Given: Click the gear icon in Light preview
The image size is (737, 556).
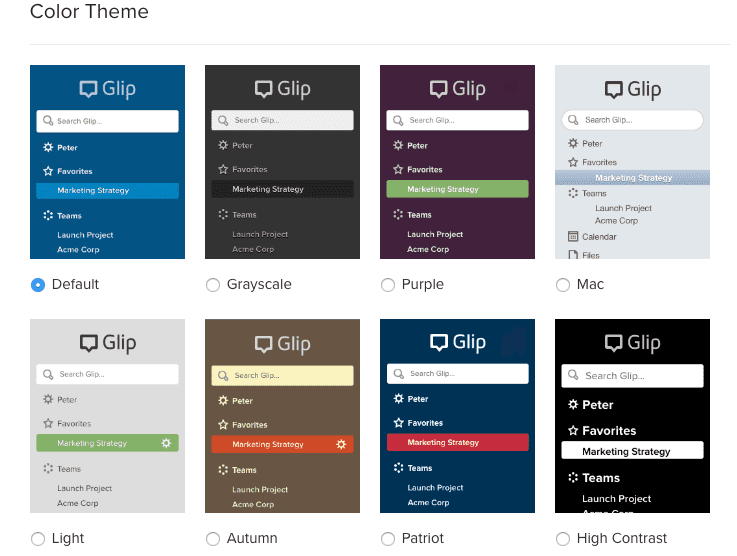Looking at the screenshot, I should pyautogui.click(x=166, y=442).
